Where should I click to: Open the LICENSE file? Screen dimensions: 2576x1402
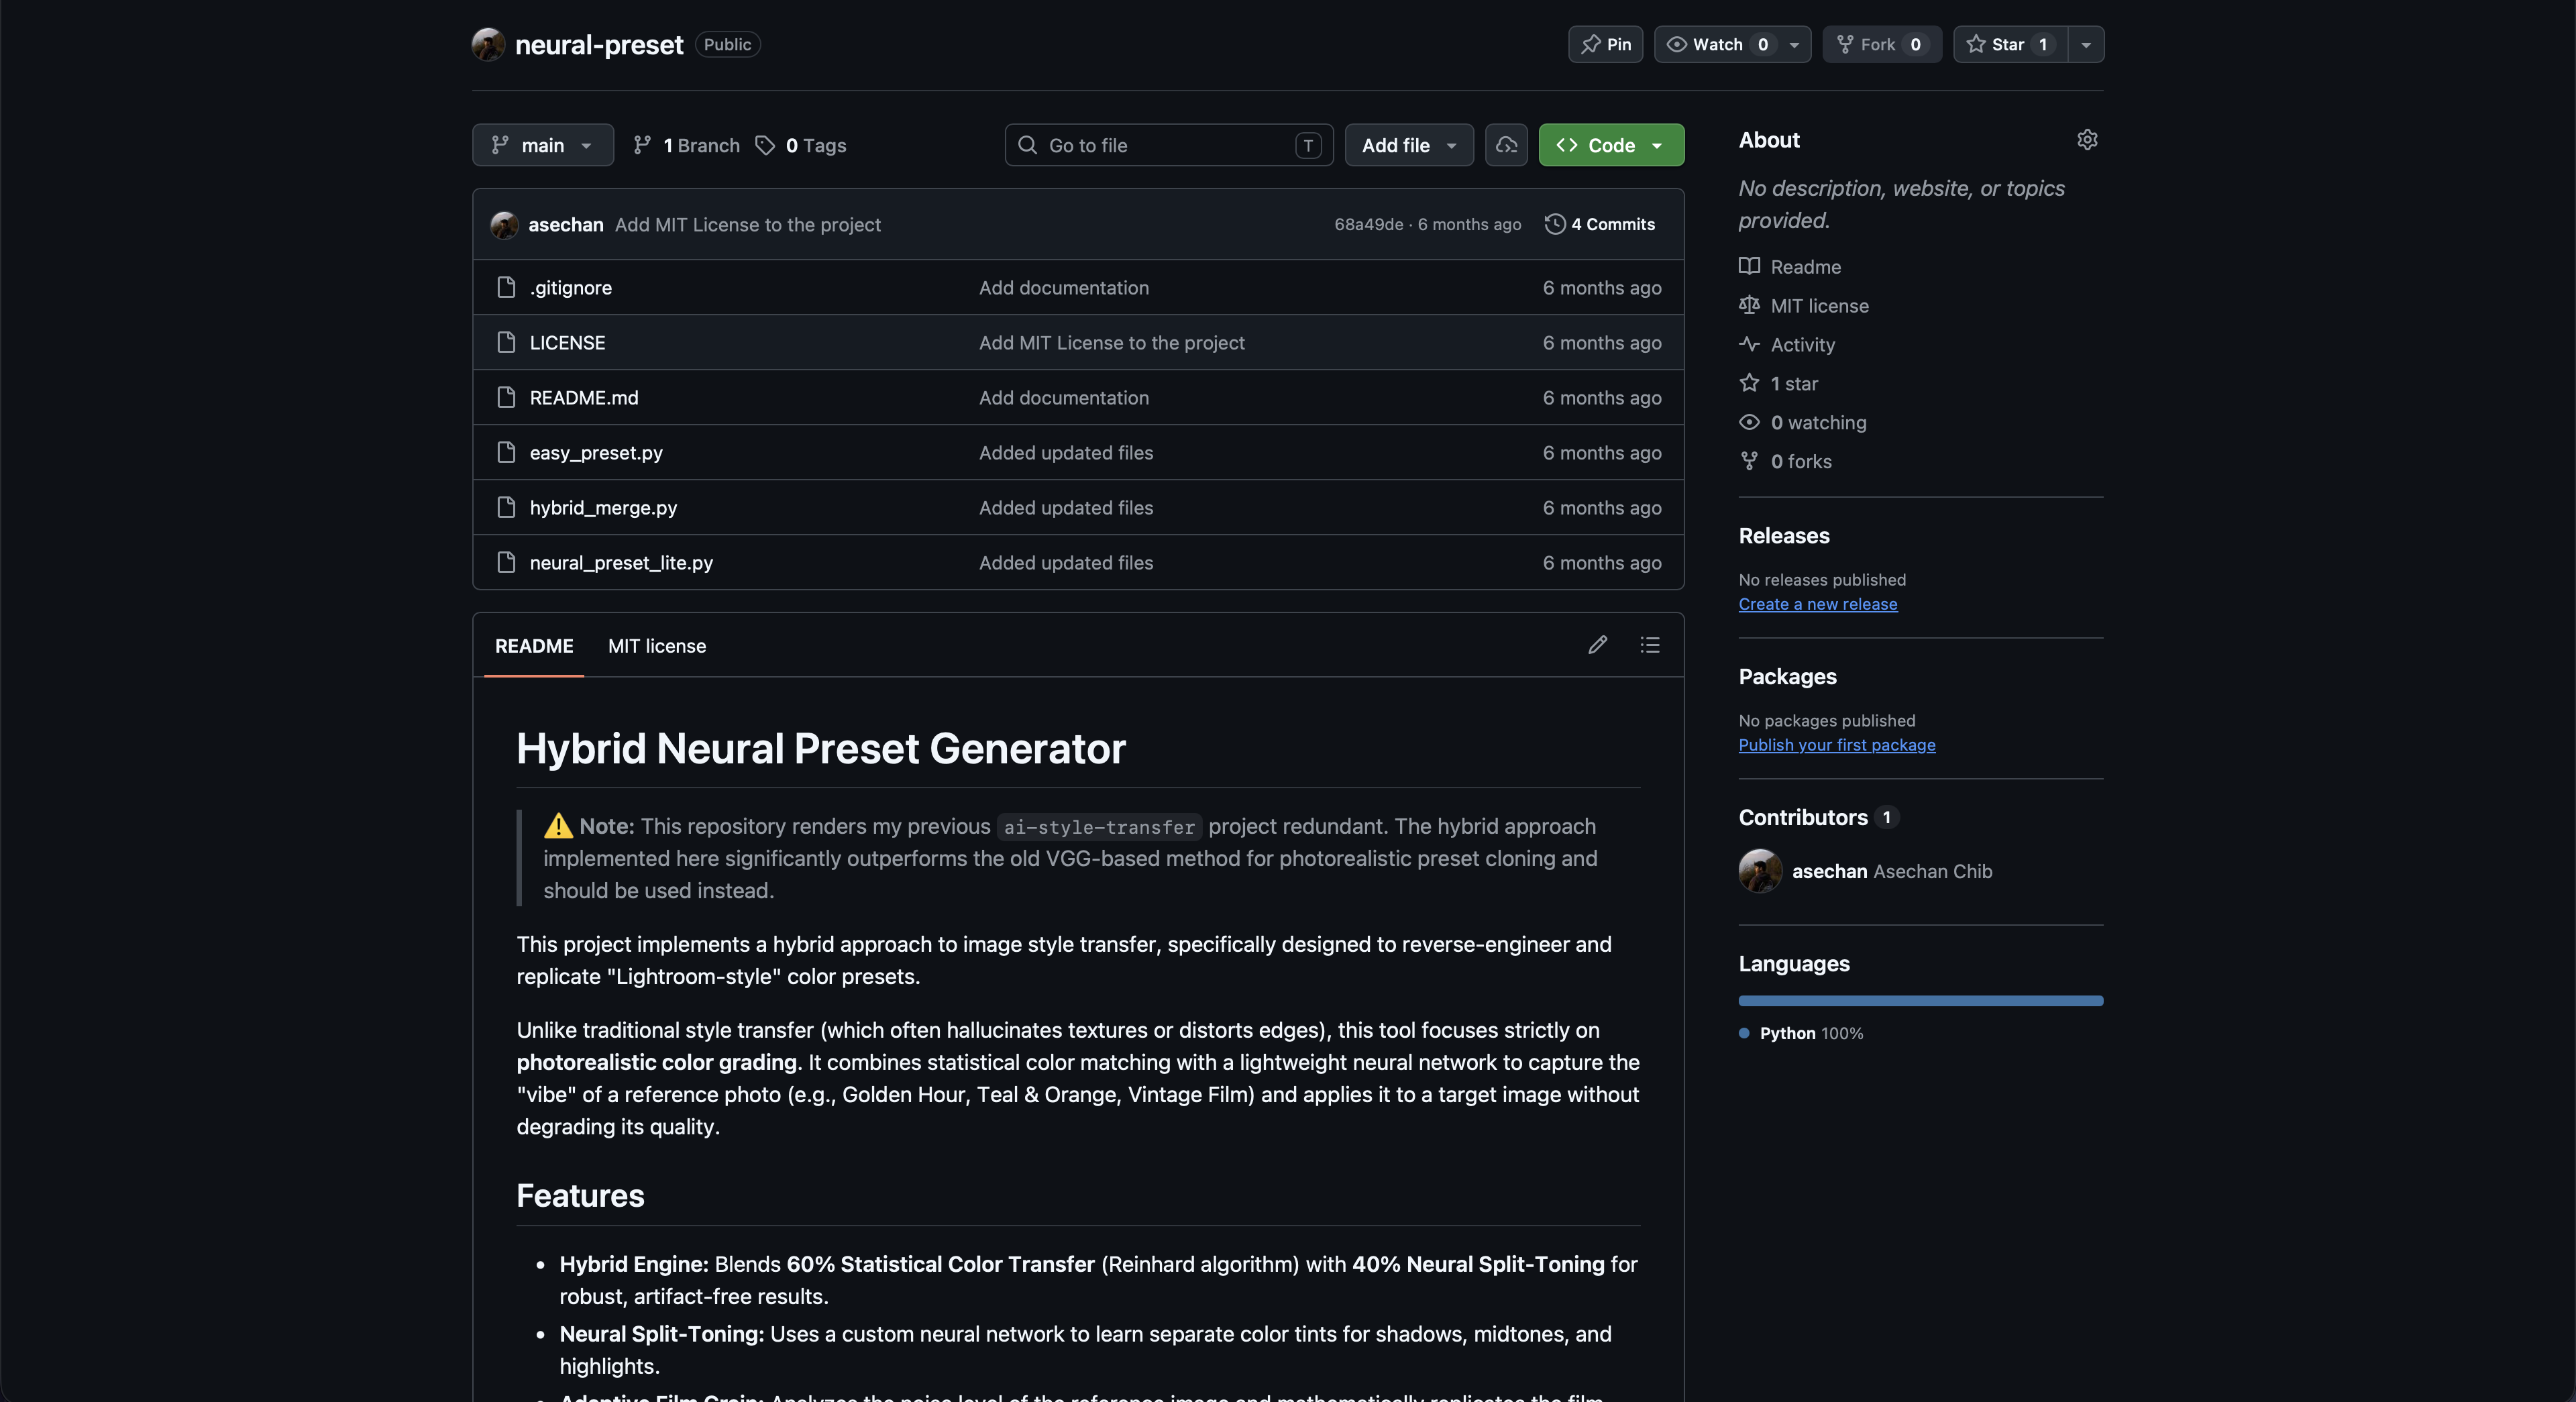567,343
